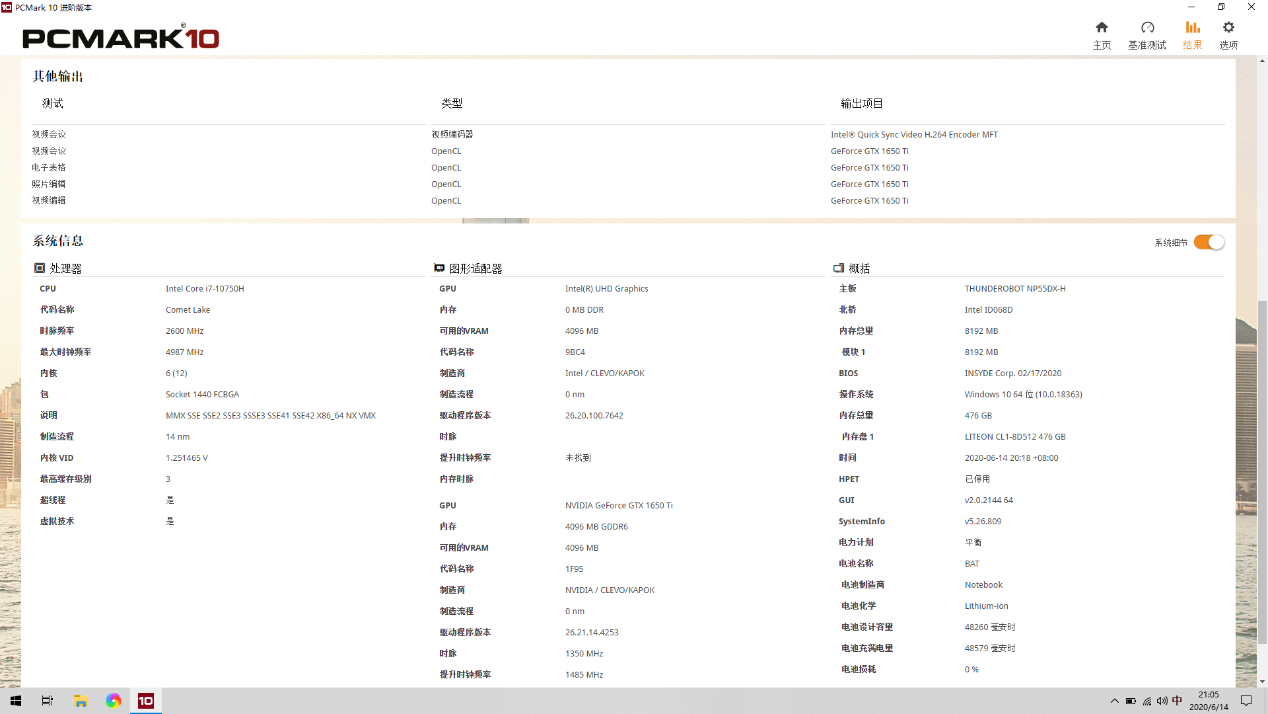
Task: Select the driver version 26.20.100.7642
Action: click(594, 415)
